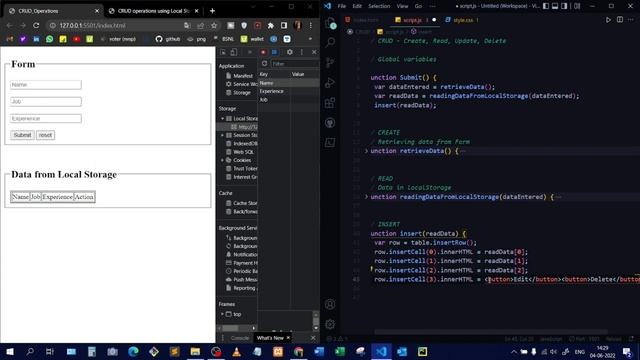Open Chrome Extensions puzzle icon
The width and height of the screenshot is (640, 360).
tap(271, 25)
